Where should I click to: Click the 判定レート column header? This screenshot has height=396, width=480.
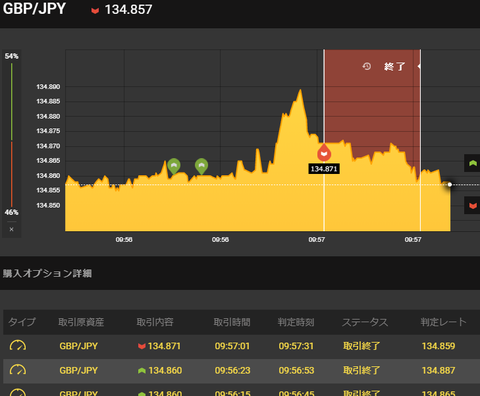[x=443, y=322]
